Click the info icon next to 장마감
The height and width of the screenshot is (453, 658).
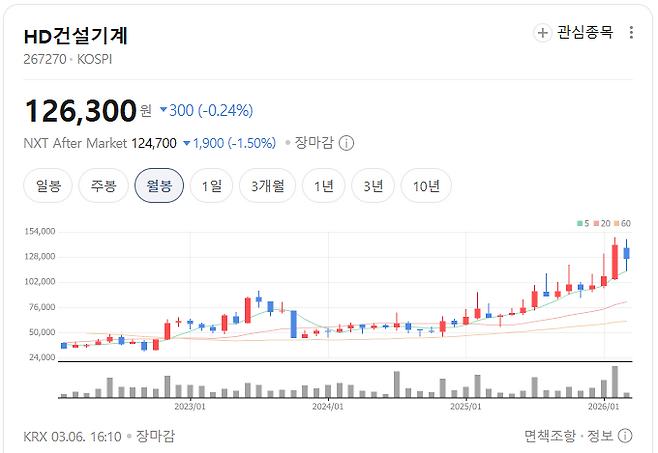[346, 143]
